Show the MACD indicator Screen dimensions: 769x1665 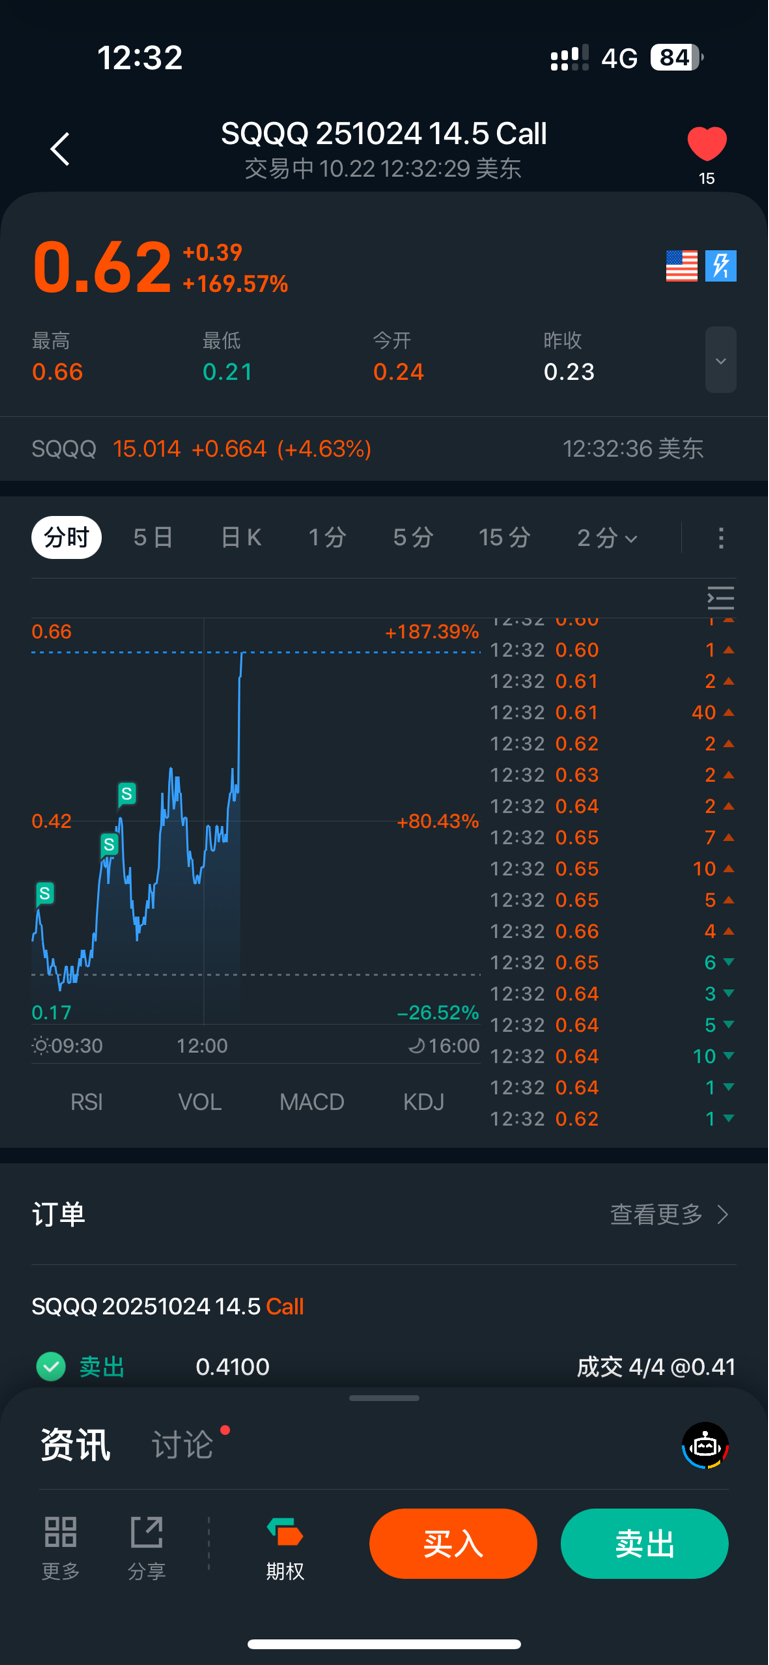click(x=312, y=1102)
